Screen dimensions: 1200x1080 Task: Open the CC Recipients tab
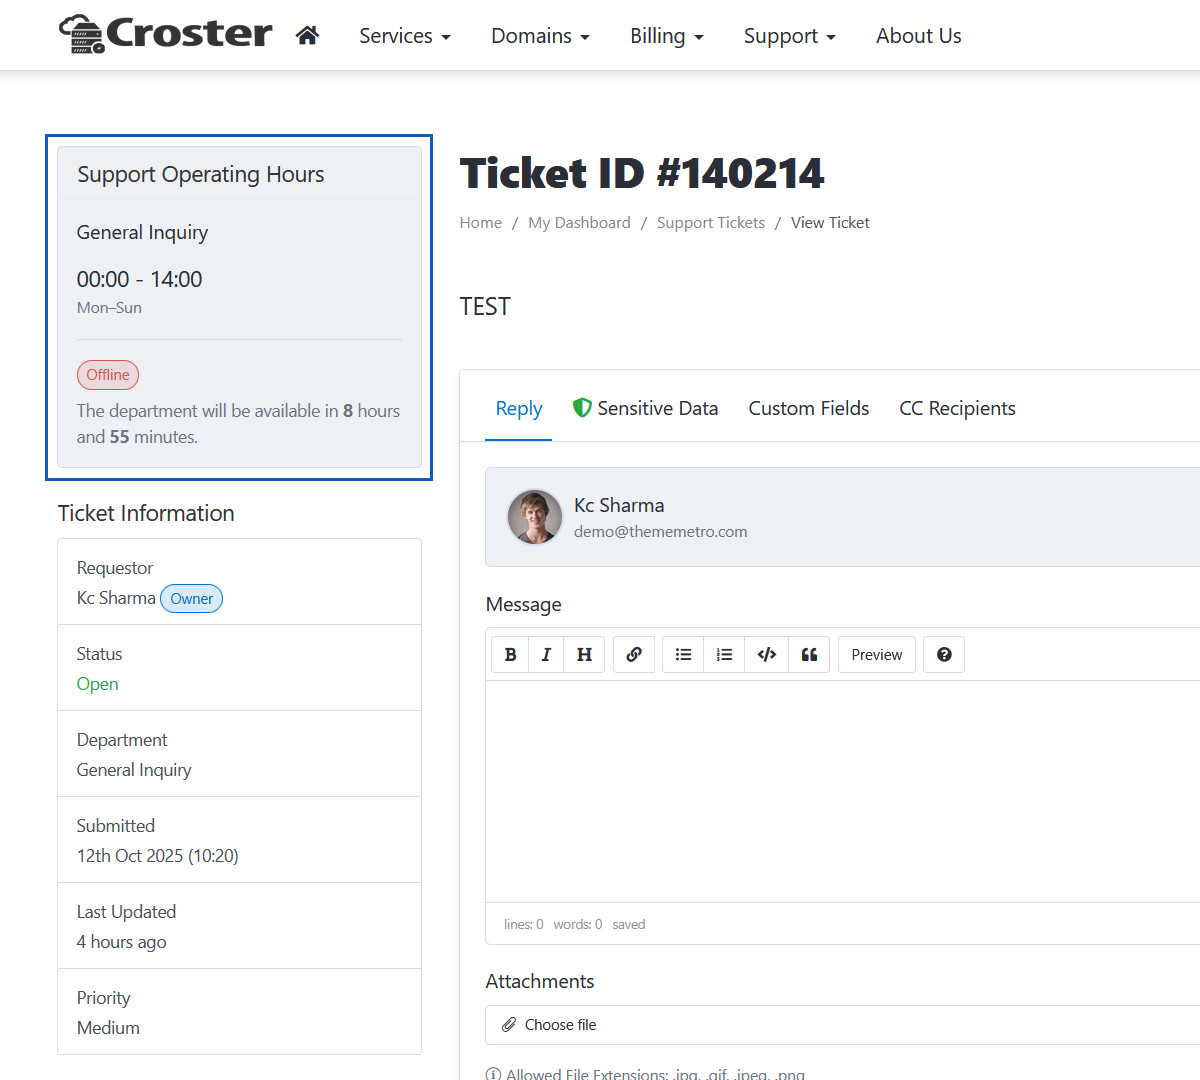coord(957,408)
